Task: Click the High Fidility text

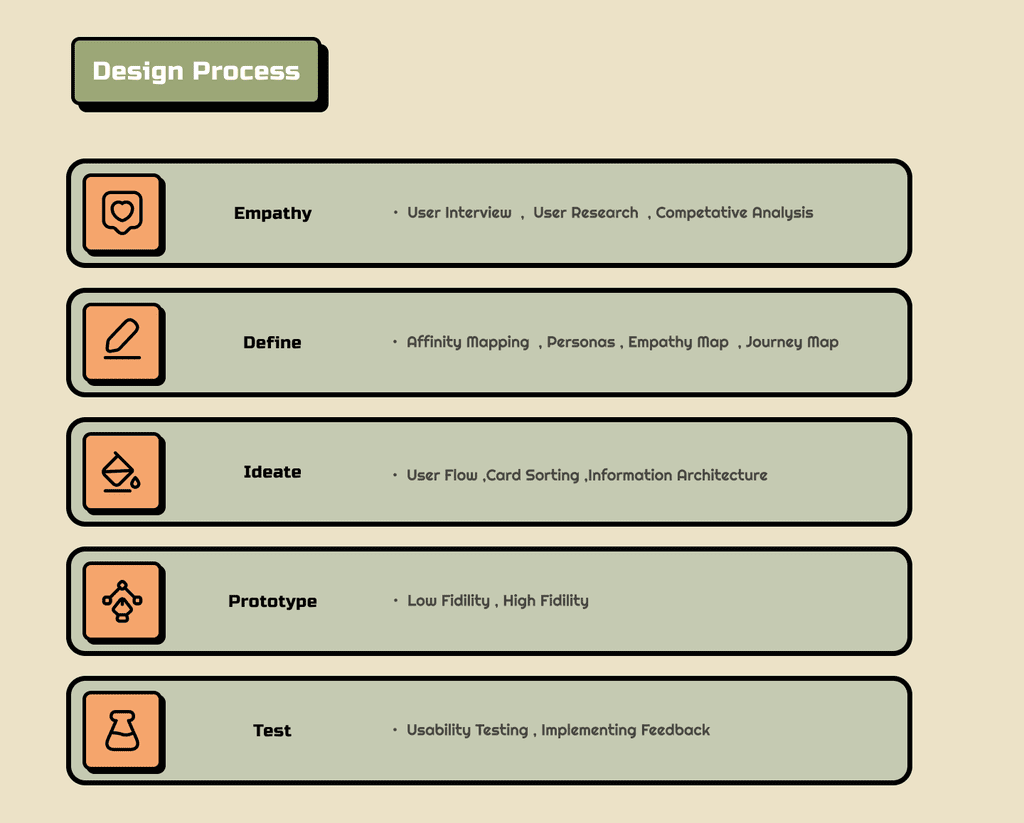Action: tap(545, 601)
